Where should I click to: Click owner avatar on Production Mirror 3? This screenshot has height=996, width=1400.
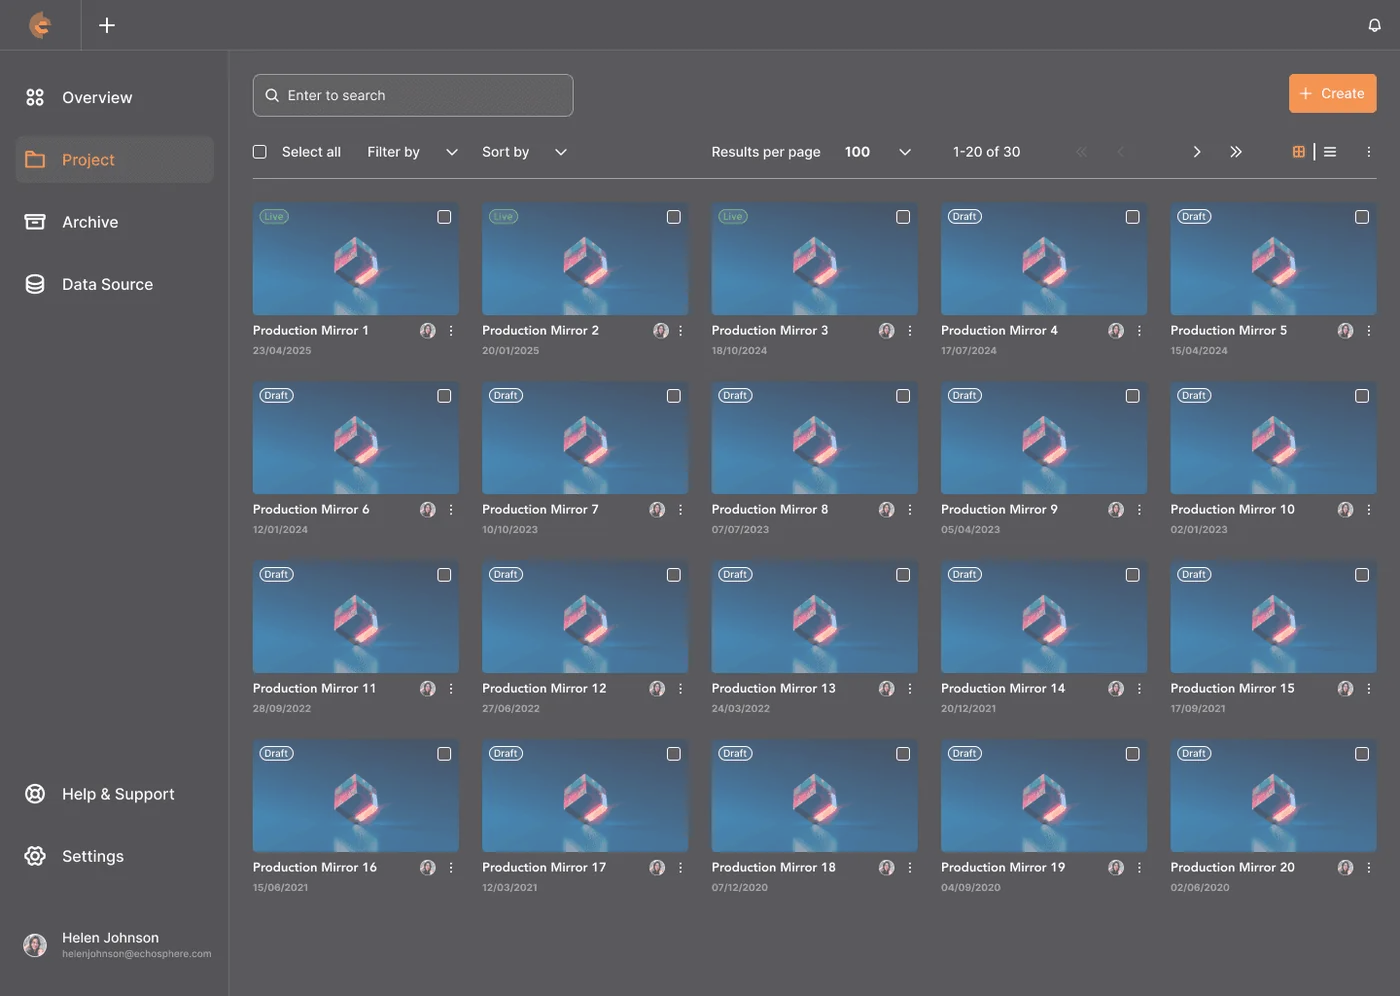(x=887, y=331)
